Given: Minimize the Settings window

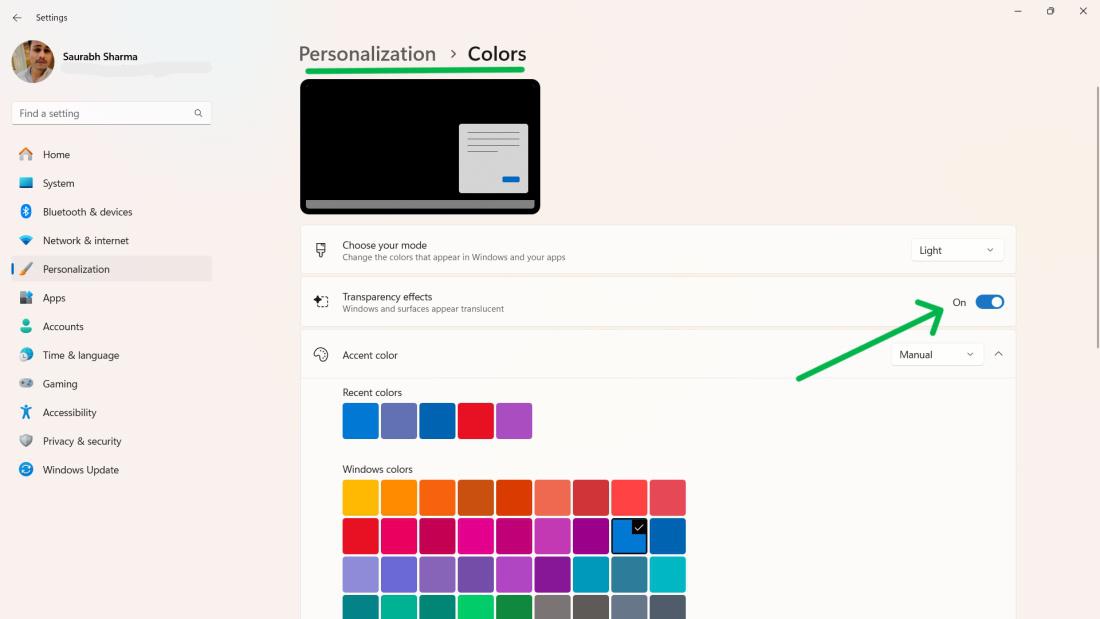Looking at the screenshot, I should click(1018, 11).
